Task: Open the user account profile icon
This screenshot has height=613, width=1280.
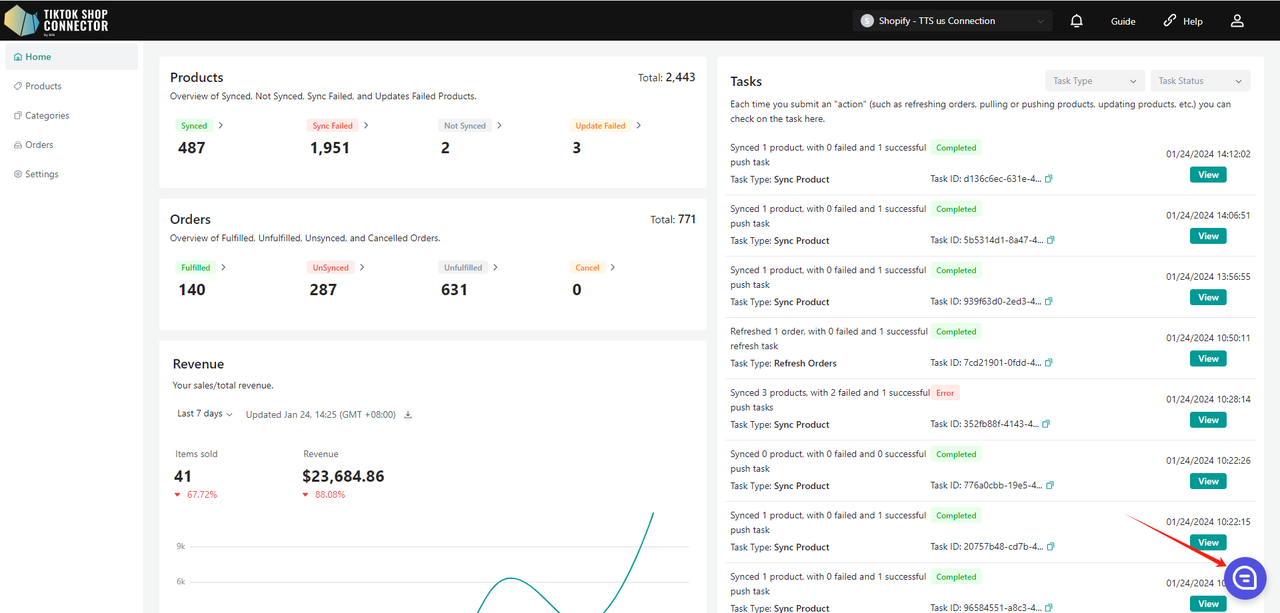Action: tap(1237, 21)
